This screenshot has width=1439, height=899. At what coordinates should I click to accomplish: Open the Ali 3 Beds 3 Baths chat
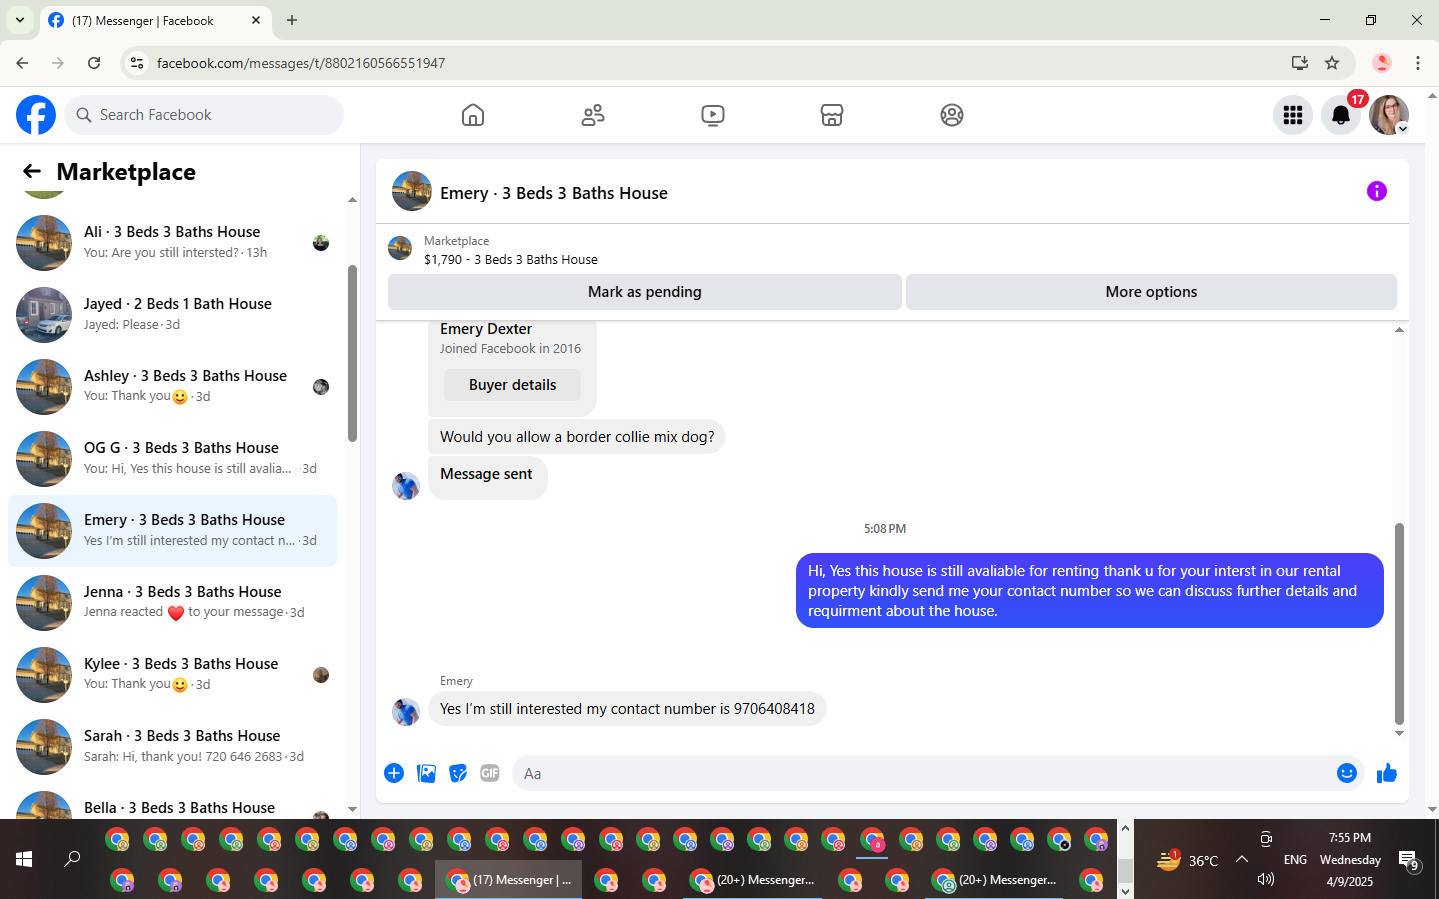(x=172, y=243)
